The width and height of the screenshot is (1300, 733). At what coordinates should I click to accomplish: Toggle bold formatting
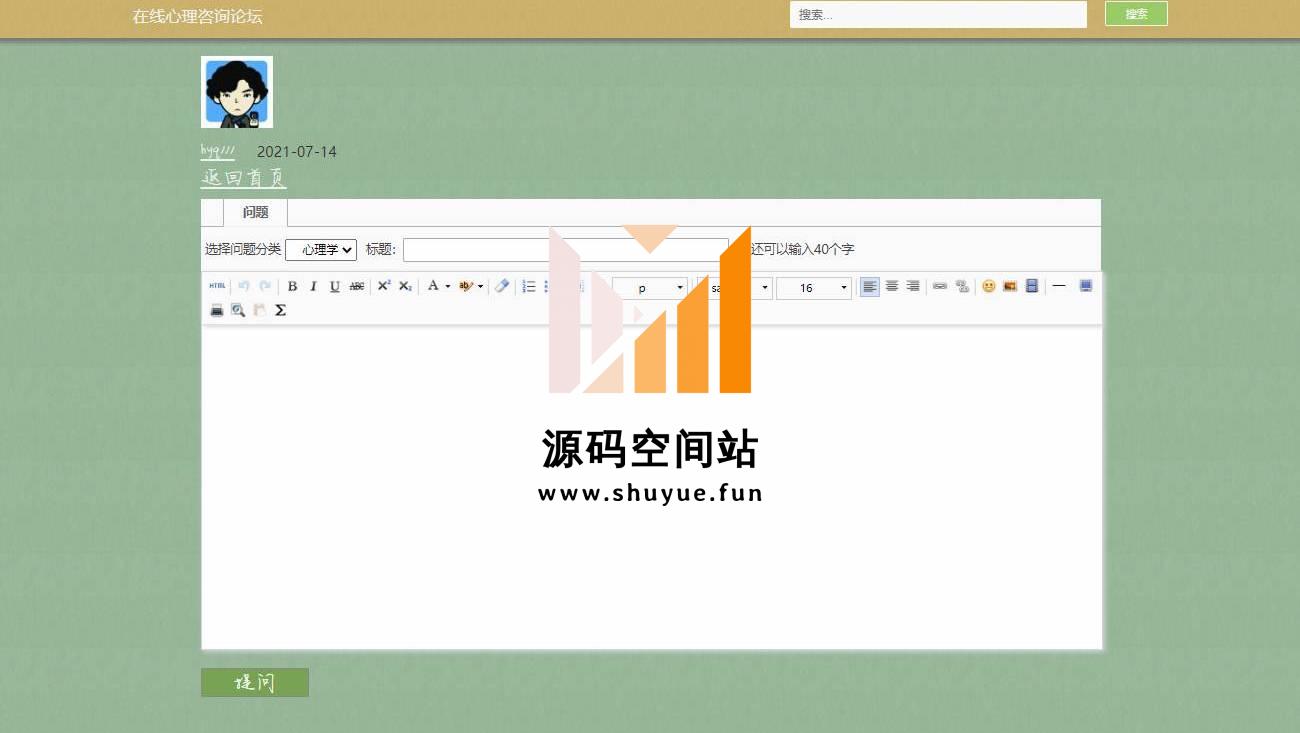pyautogui.click(x=292, y=287)
